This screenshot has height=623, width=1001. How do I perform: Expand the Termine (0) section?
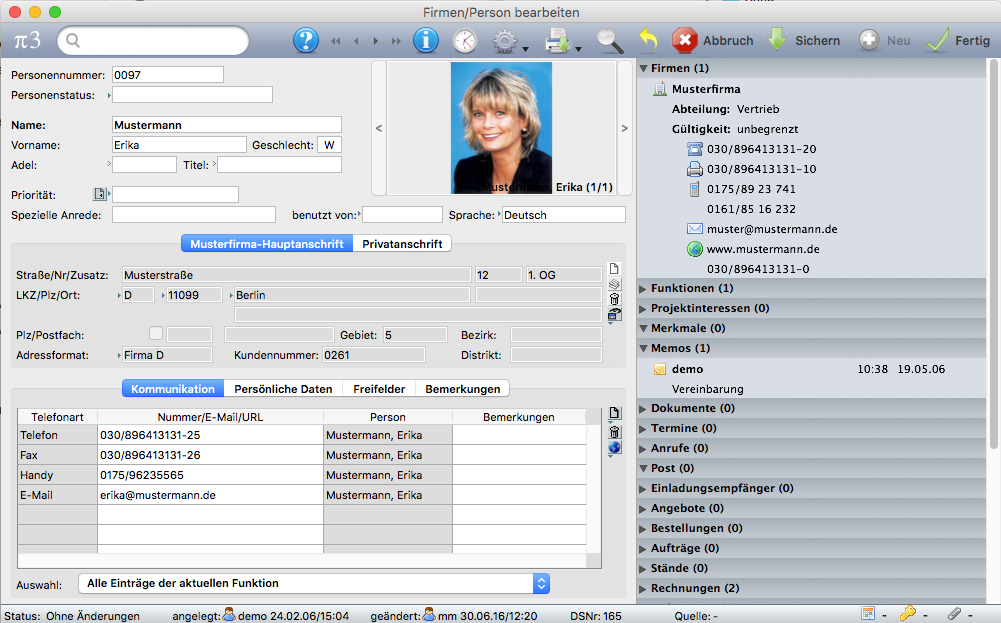click(x=644, y=428)
